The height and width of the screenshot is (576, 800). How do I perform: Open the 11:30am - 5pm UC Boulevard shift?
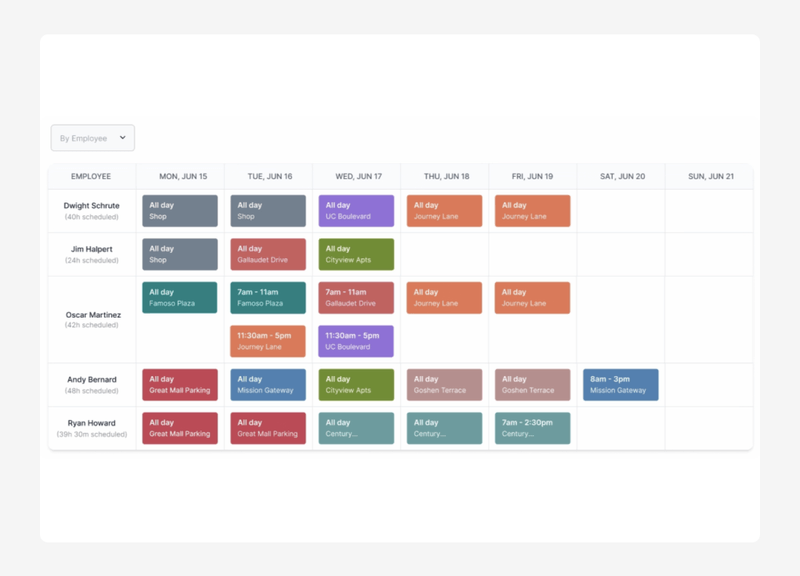coord(355,341)
